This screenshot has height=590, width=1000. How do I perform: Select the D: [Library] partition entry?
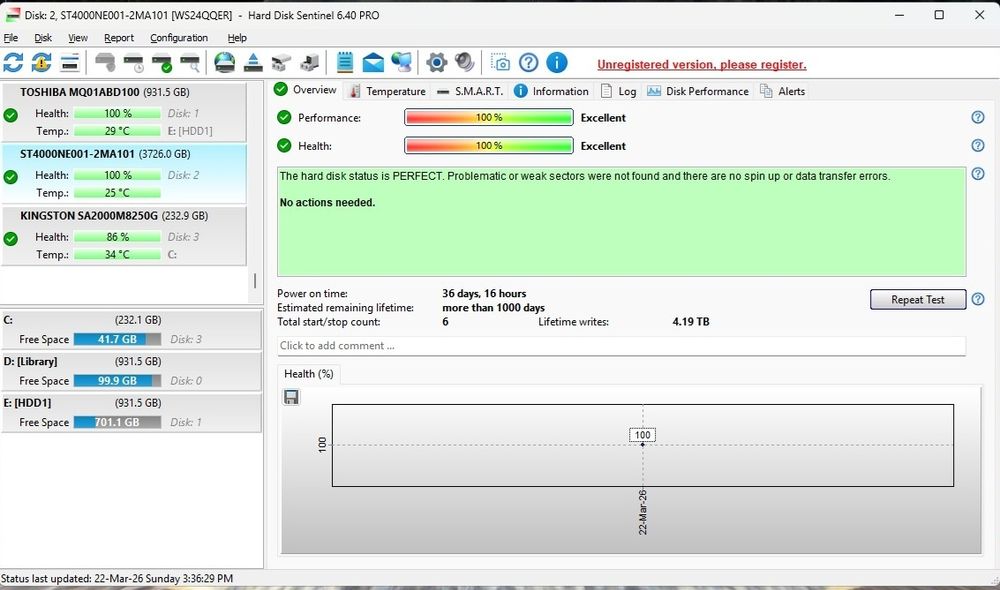tap(131, 371)
